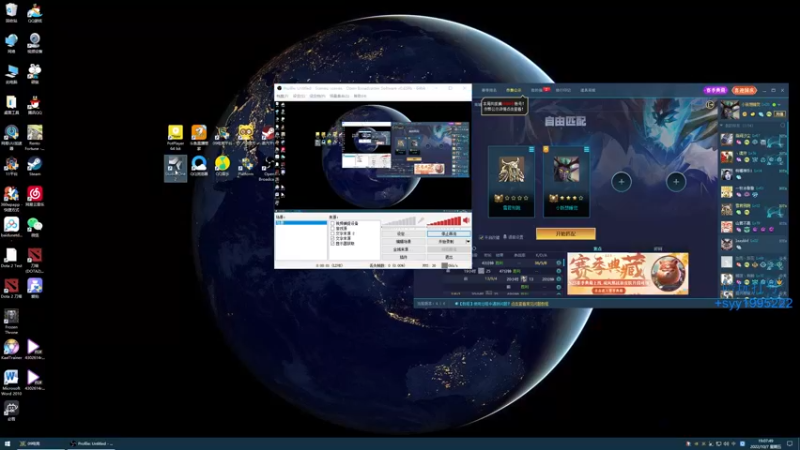Open the online status dropdown next to your username
The height and width of the screenshot is (450, 800).
[779, 105]
